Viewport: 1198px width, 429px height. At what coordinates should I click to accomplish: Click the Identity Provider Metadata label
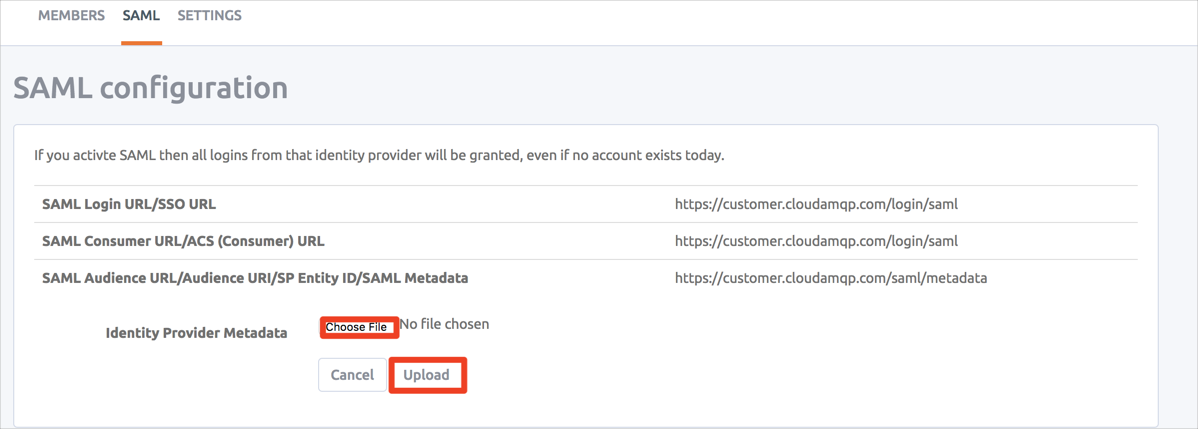[196, 333]
